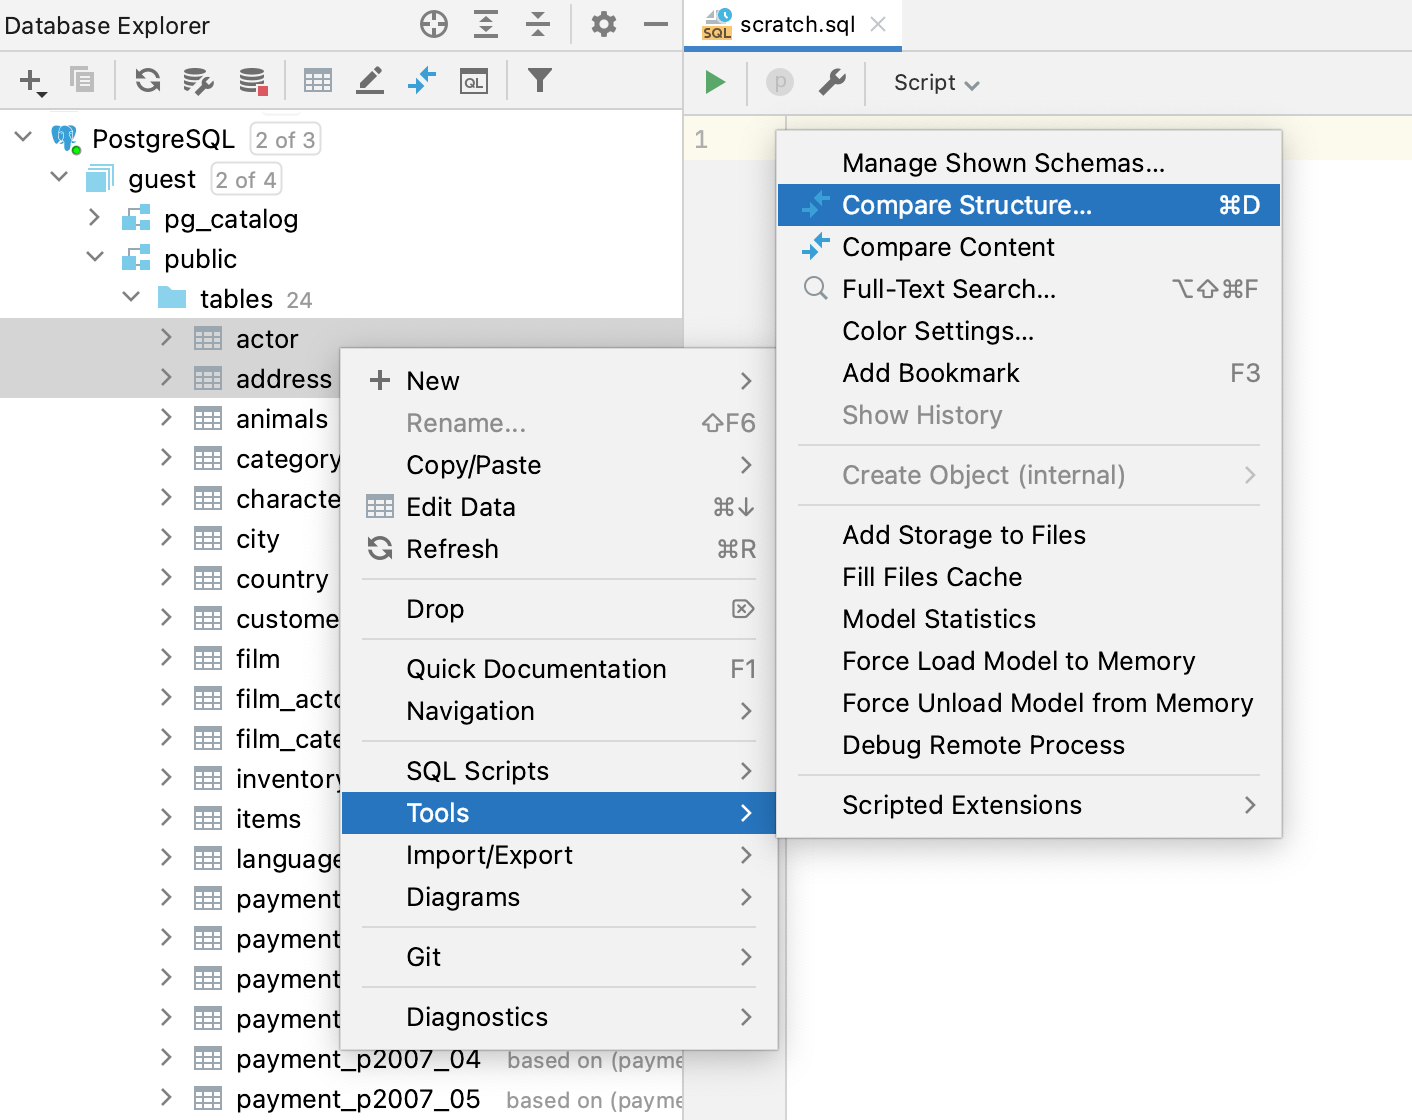Image resolution: width=1412 pixels, height=1120 pixels.
Task: Open the Tools submenu
Action: coord(437,813)
